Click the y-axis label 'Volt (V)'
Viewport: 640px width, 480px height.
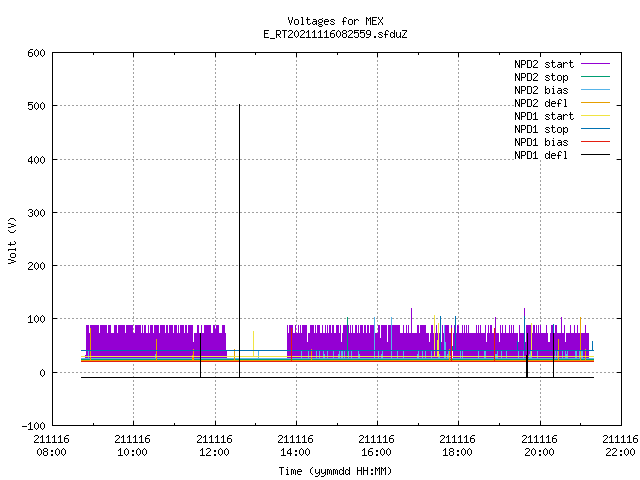pyautogui.click(x=12, y=240)
